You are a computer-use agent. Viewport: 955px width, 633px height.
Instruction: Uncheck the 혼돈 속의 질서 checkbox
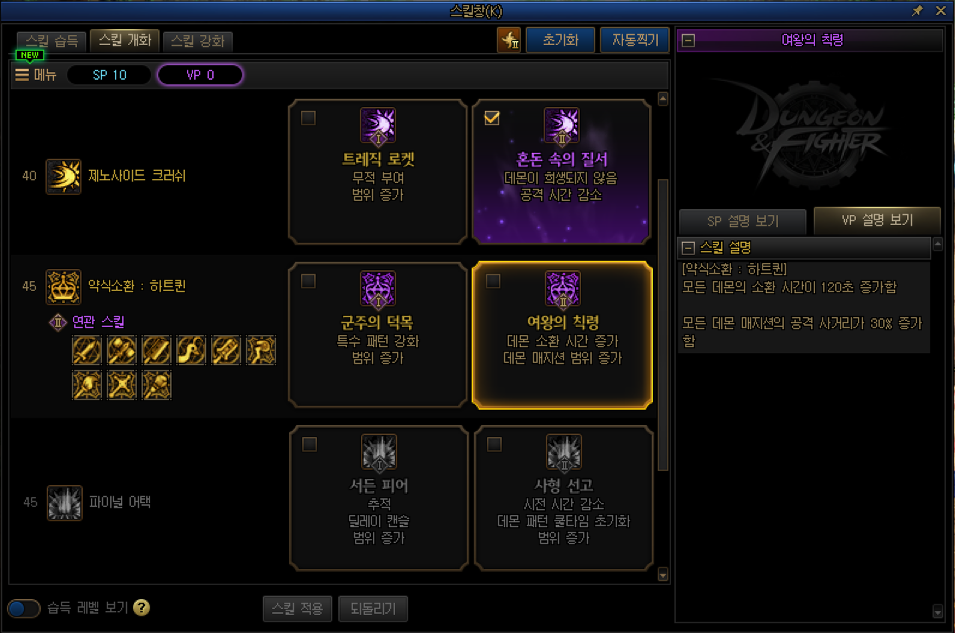click(x=492, y=118)
